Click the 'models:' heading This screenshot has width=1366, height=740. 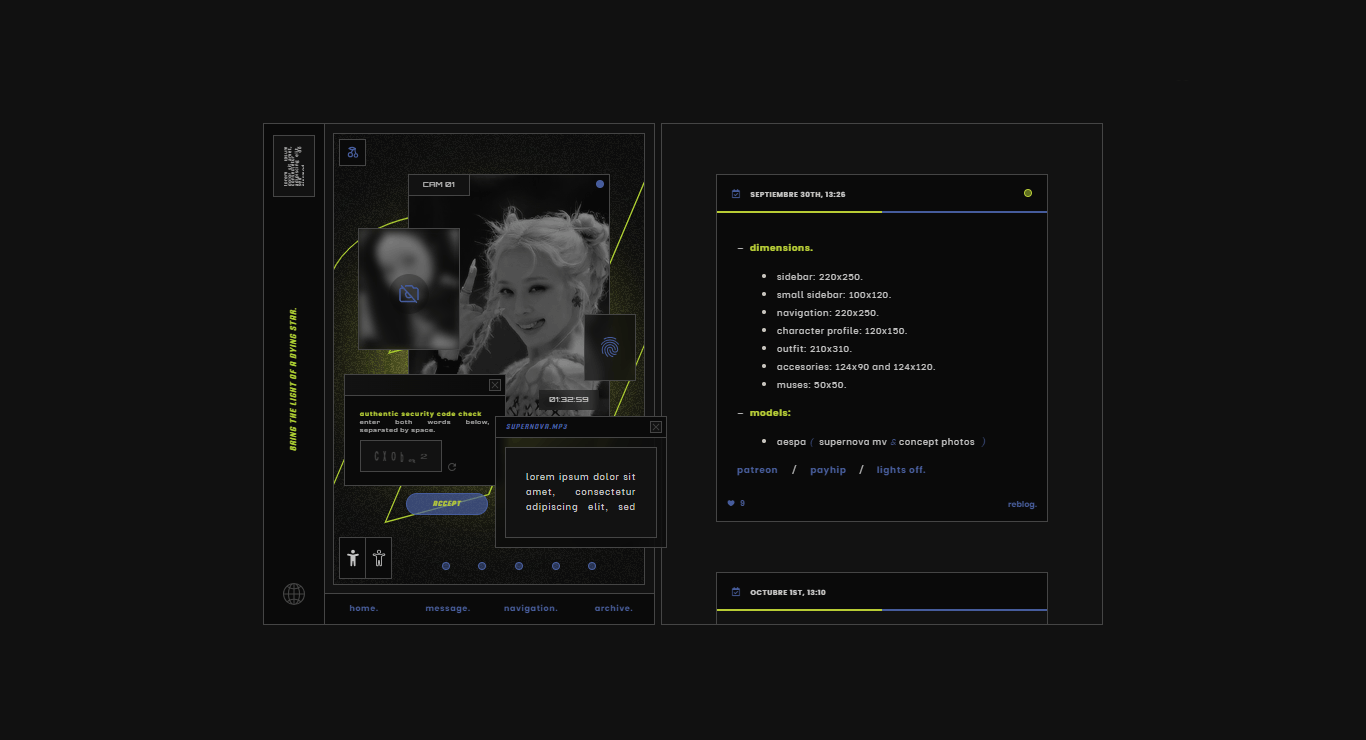770,413
